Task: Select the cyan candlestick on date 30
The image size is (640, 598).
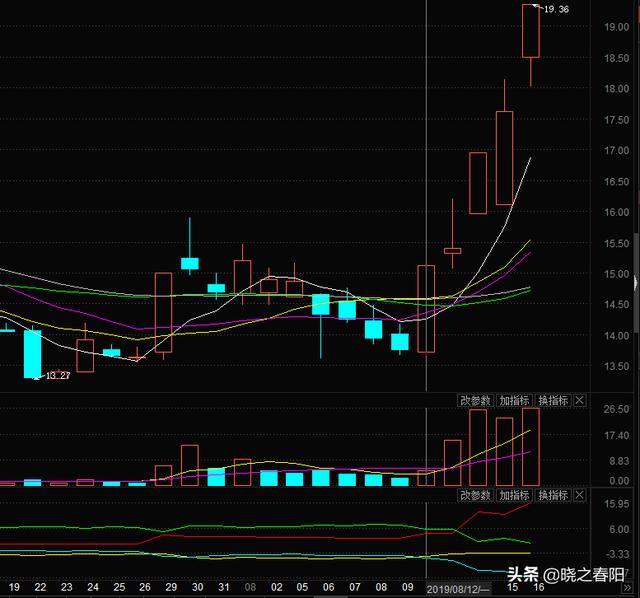Action: coord(190,263)
